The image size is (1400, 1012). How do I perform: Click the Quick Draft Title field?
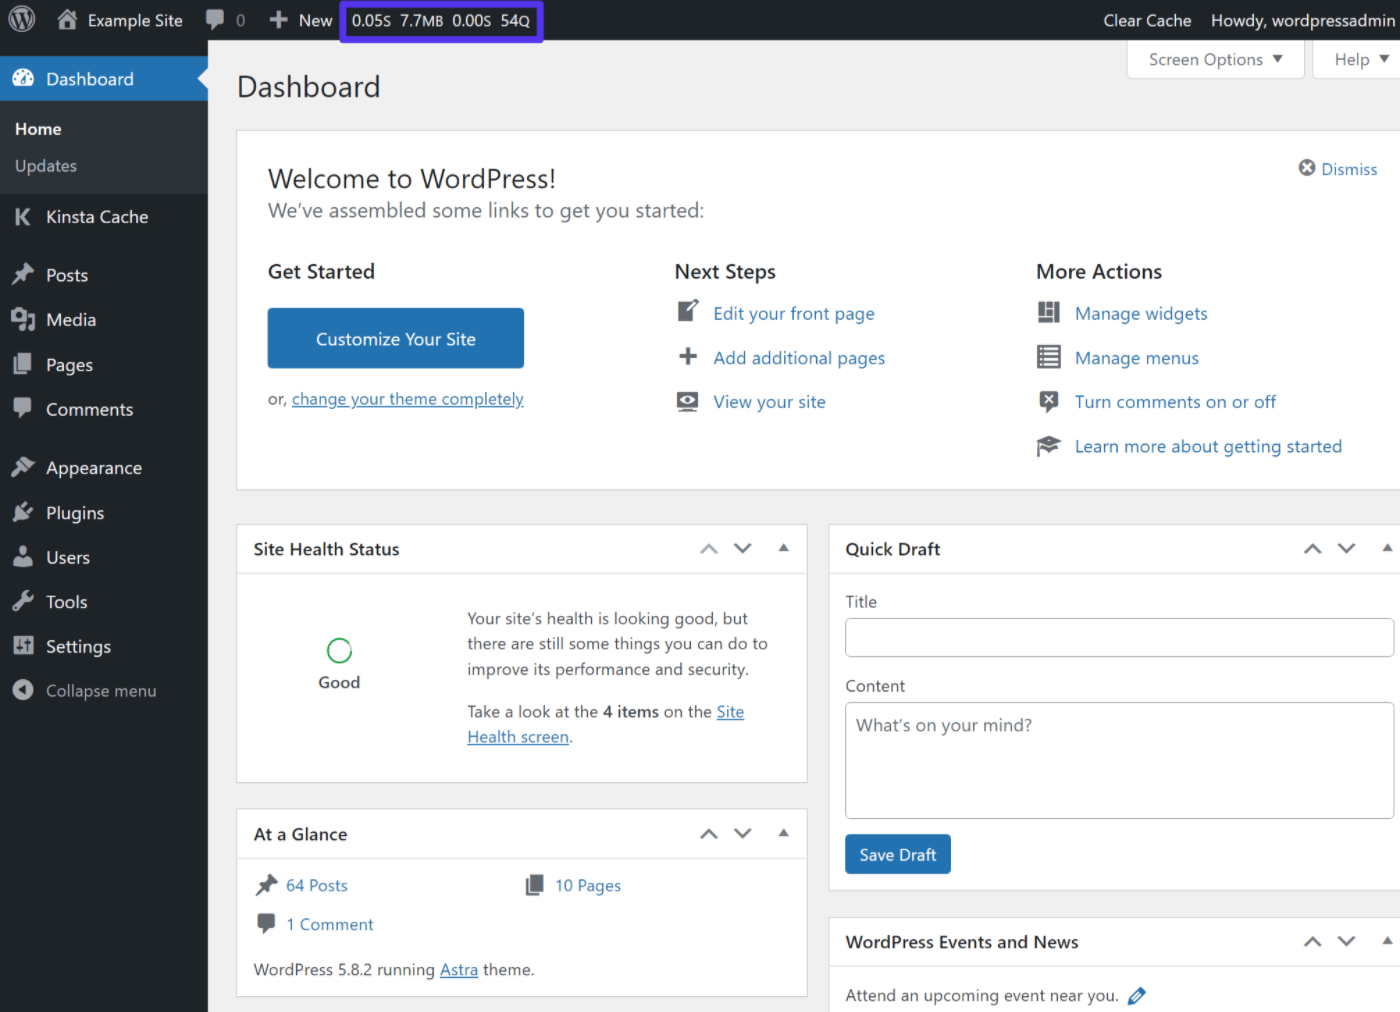1118,637
